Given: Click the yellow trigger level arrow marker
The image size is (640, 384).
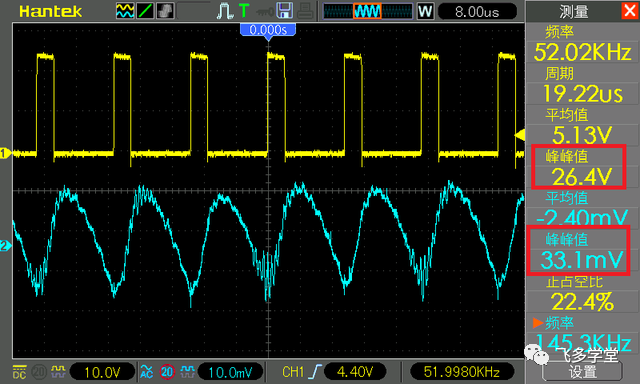Looking at the screenshot, I should click(520, 135).
